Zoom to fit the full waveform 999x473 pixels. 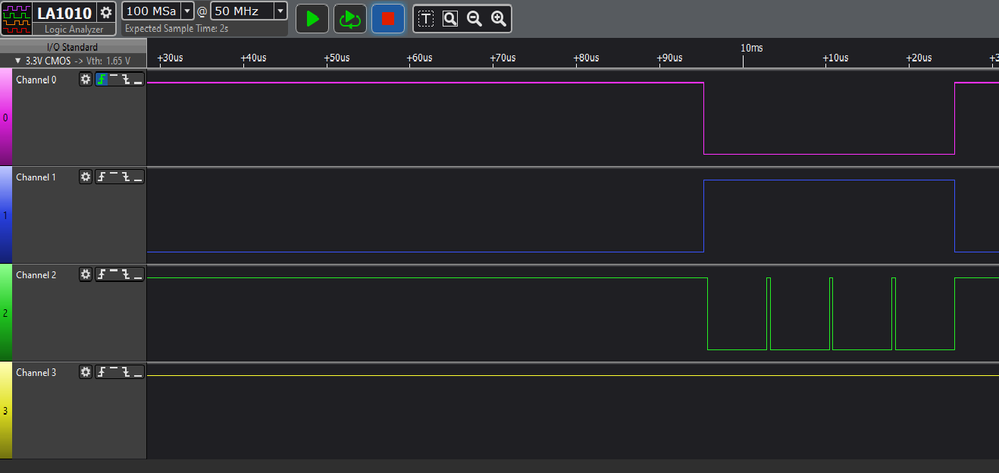[450, 19]
